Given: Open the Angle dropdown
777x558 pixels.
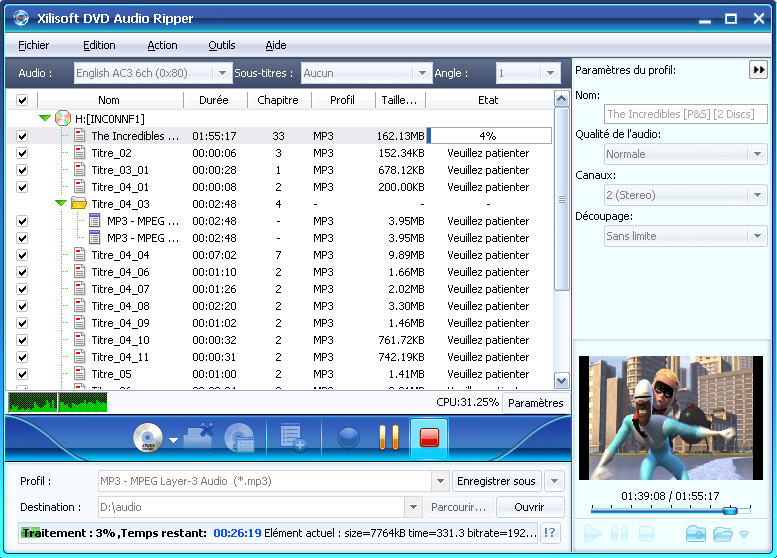Looking at the screenshot, I should [550, 73].
